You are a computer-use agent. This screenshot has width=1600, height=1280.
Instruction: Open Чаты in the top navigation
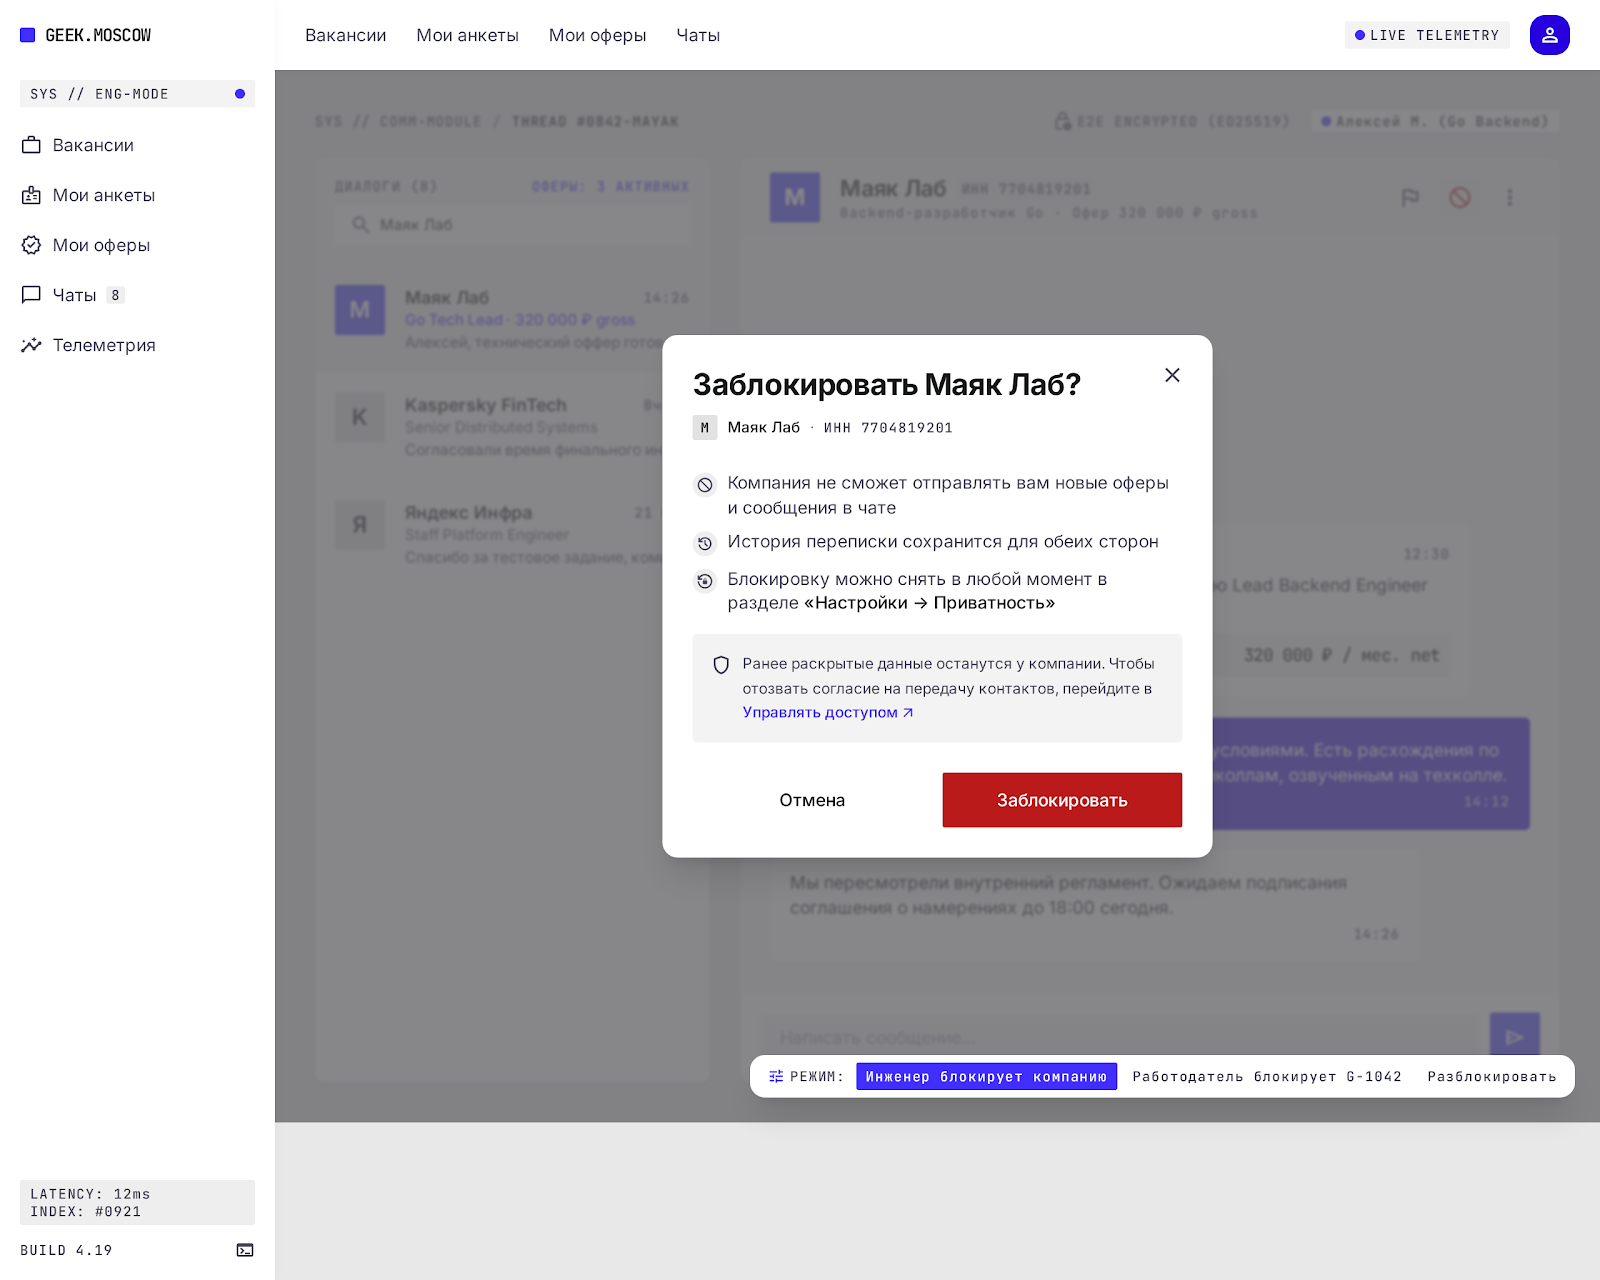click(x=698, y=35)
